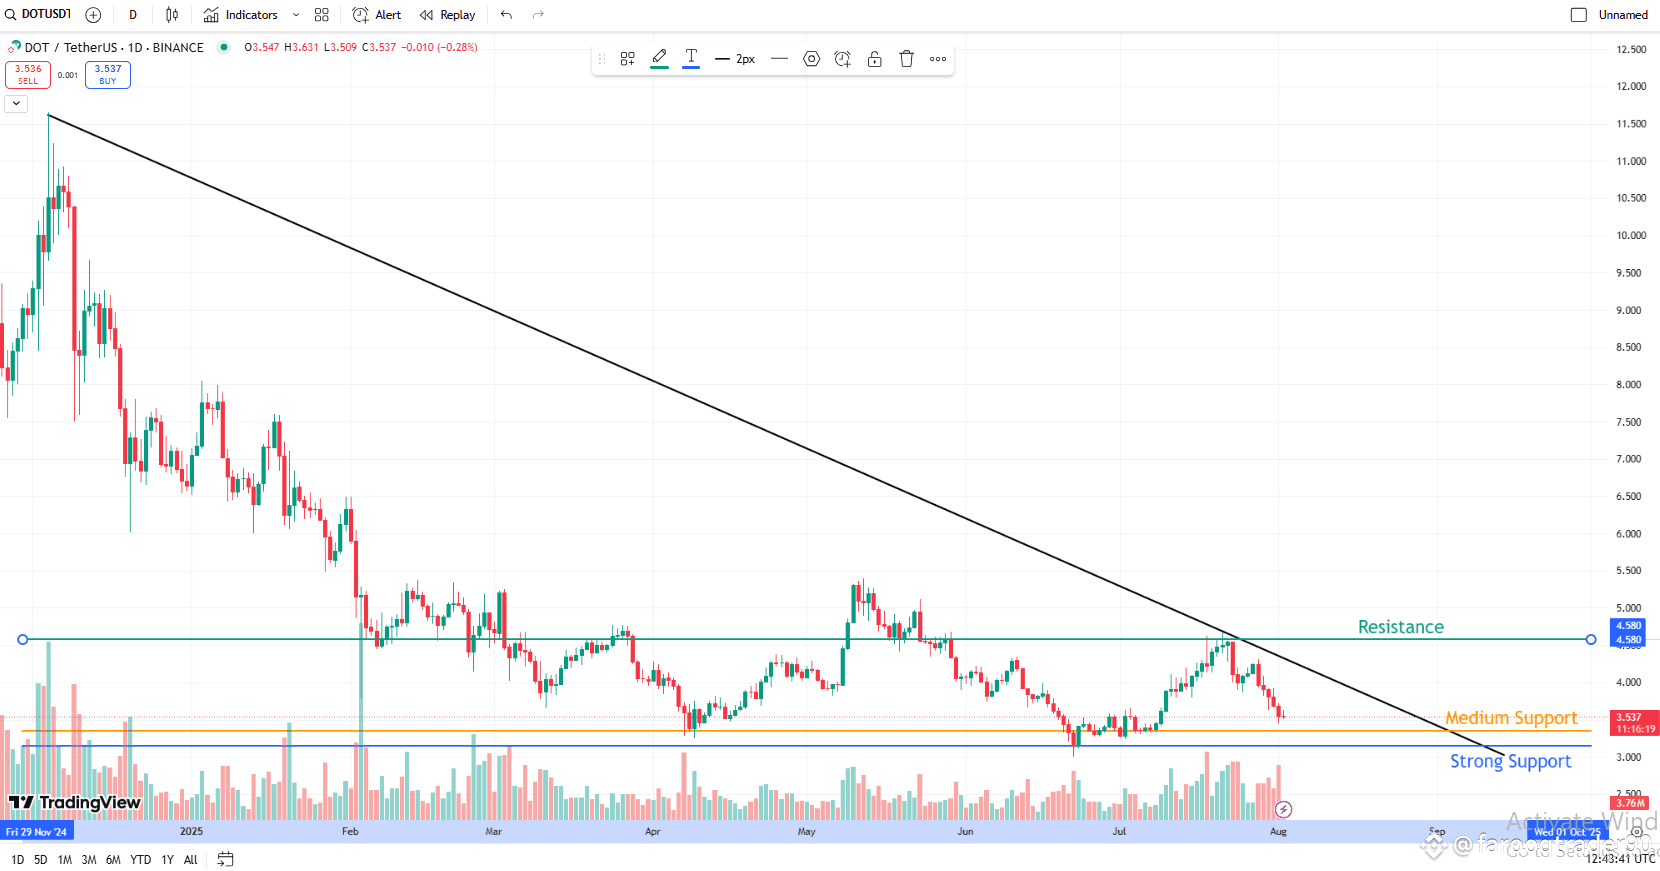The image size is (1660, 871).
Task: Grab the drawing toolbar drag handle
Action: point(602,59)
